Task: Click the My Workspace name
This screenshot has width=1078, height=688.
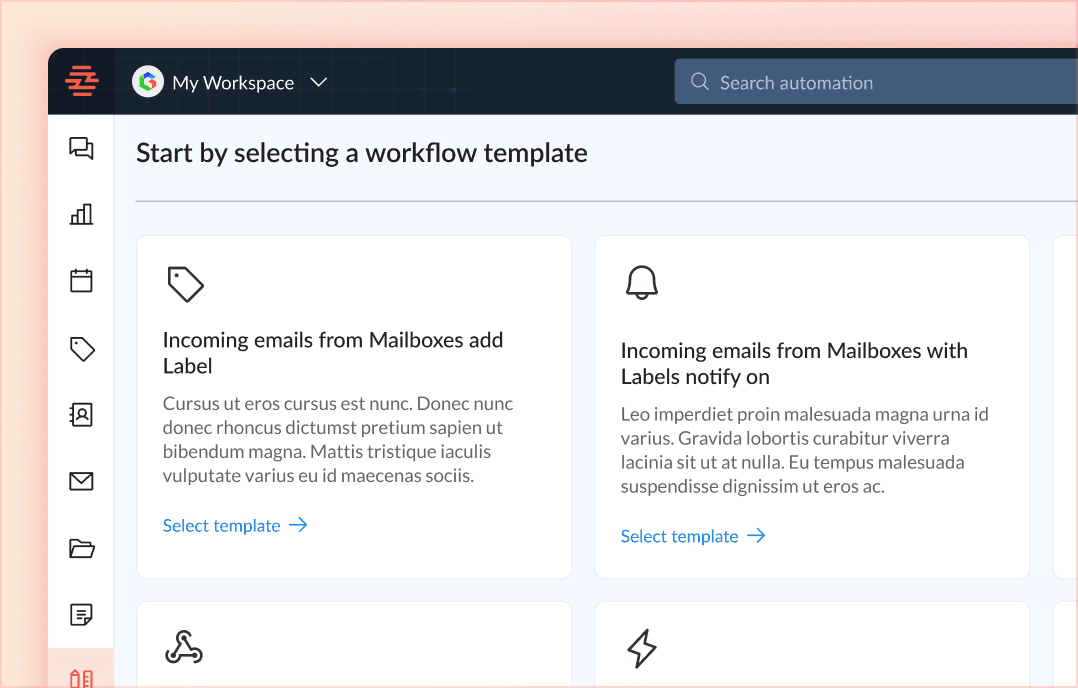Action: click(233, 83)
